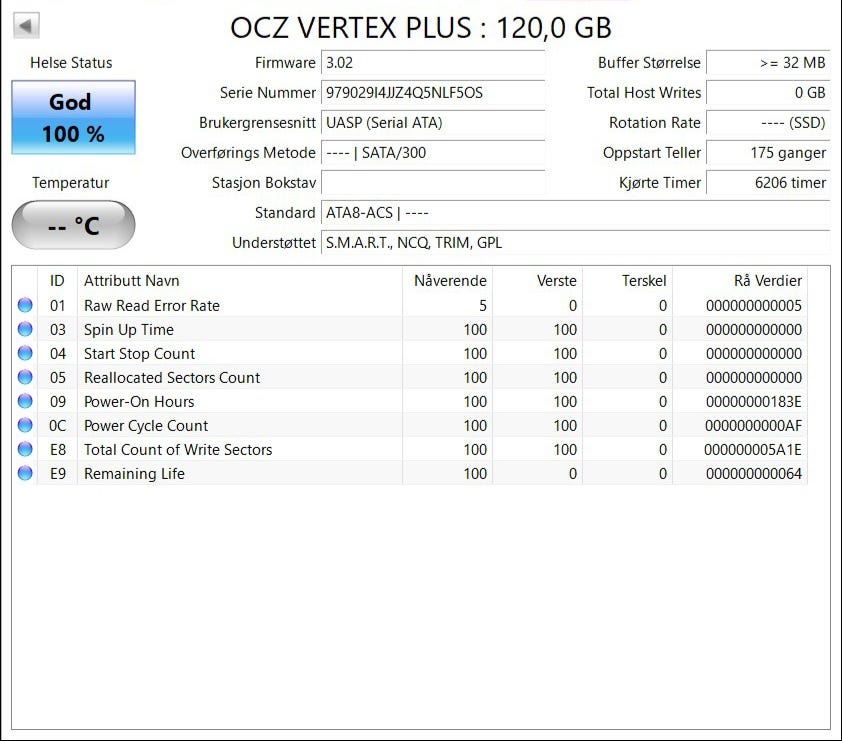This screenshot has height=741, width=842.
Task: Click the Buffer Størrelse value >= 32 MB
Action: click(768, 63)
